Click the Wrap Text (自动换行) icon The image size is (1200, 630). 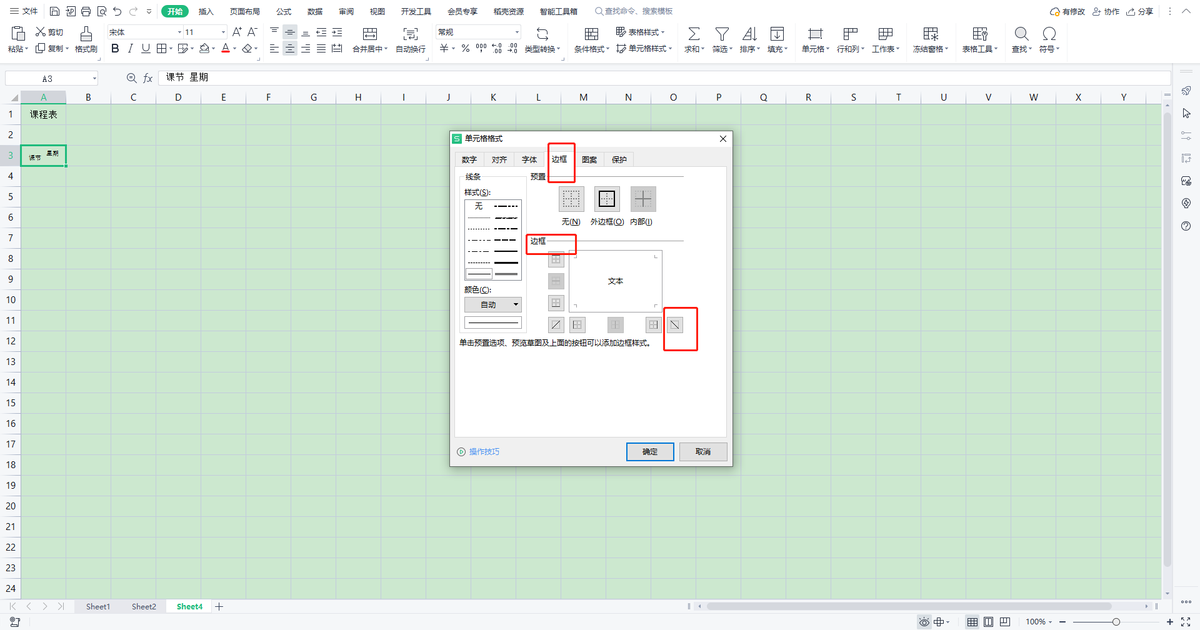(410, 33)
